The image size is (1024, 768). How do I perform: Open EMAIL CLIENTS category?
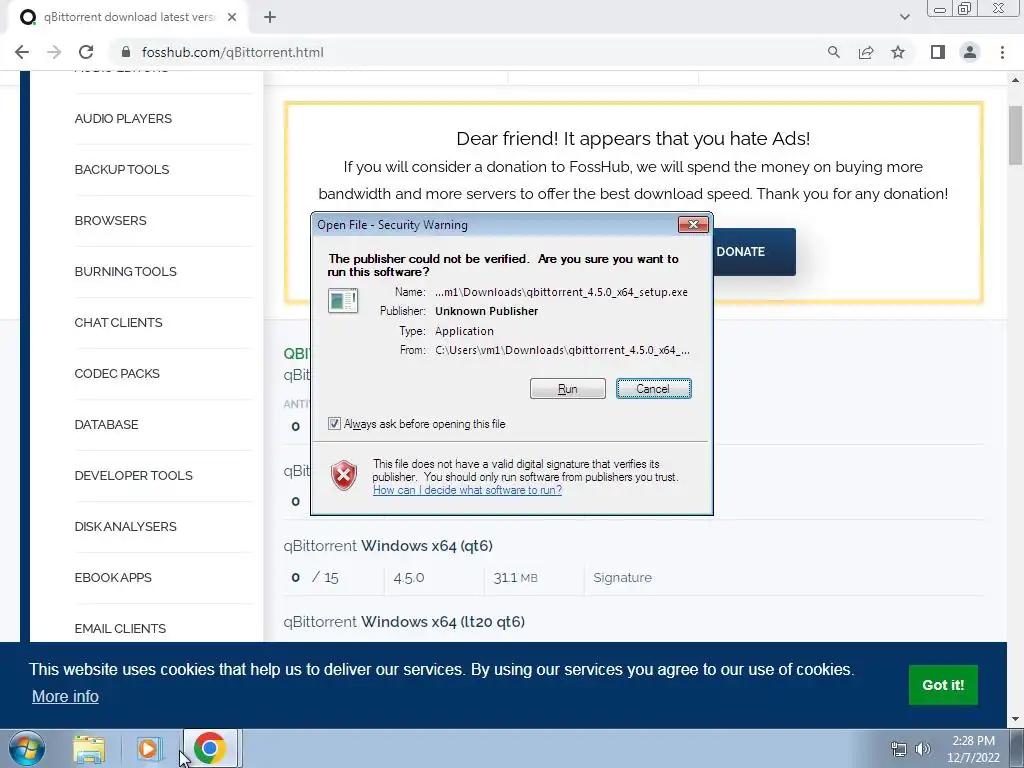point(120,628)
